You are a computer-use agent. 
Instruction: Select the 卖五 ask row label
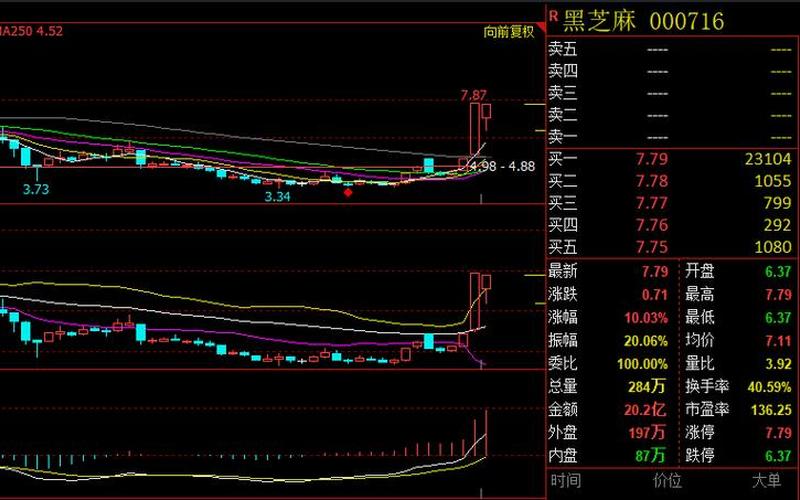pos(563,49)
